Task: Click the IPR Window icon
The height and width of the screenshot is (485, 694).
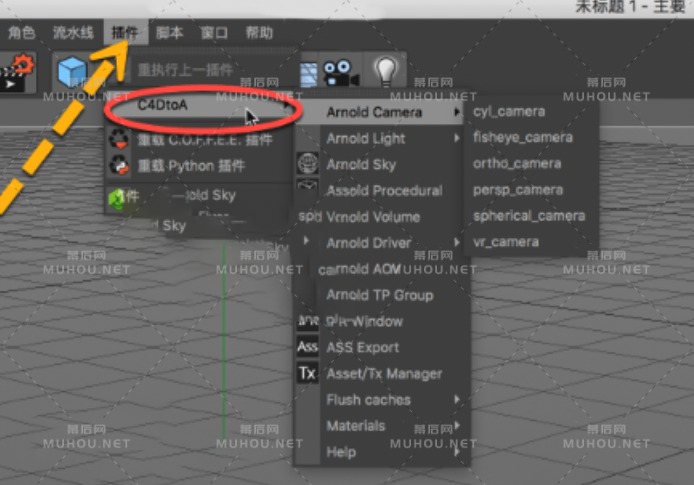Action: tap(308, 321)
